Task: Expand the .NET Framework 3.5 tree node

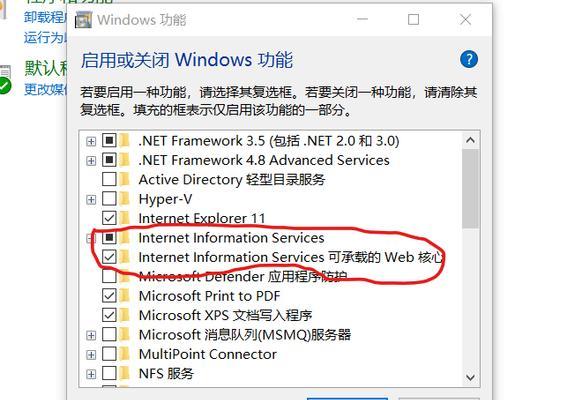Action: coord(91,141)
